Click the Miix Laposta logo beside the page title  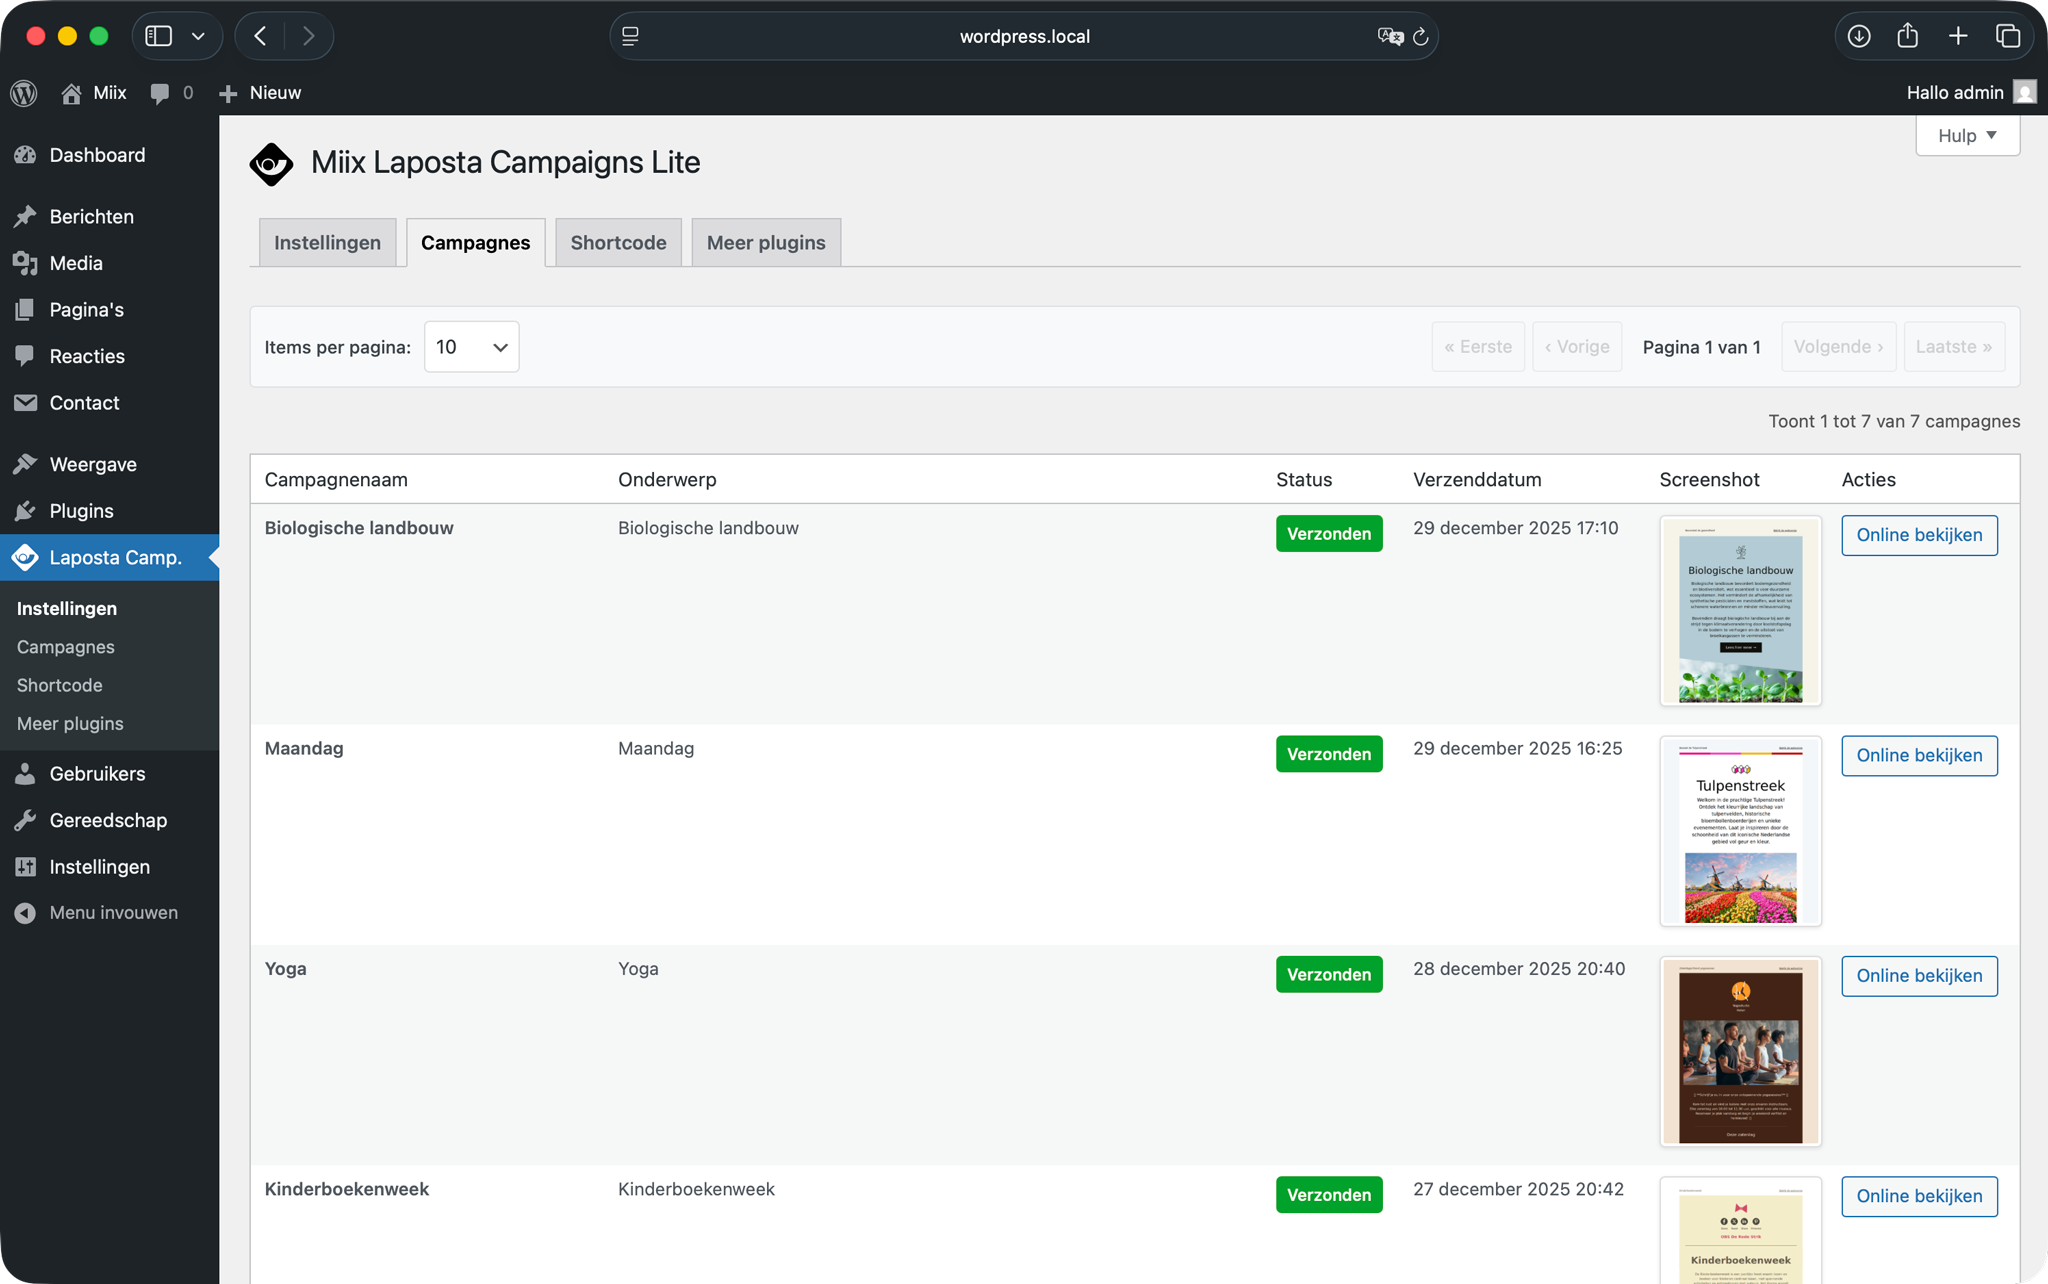270,163
